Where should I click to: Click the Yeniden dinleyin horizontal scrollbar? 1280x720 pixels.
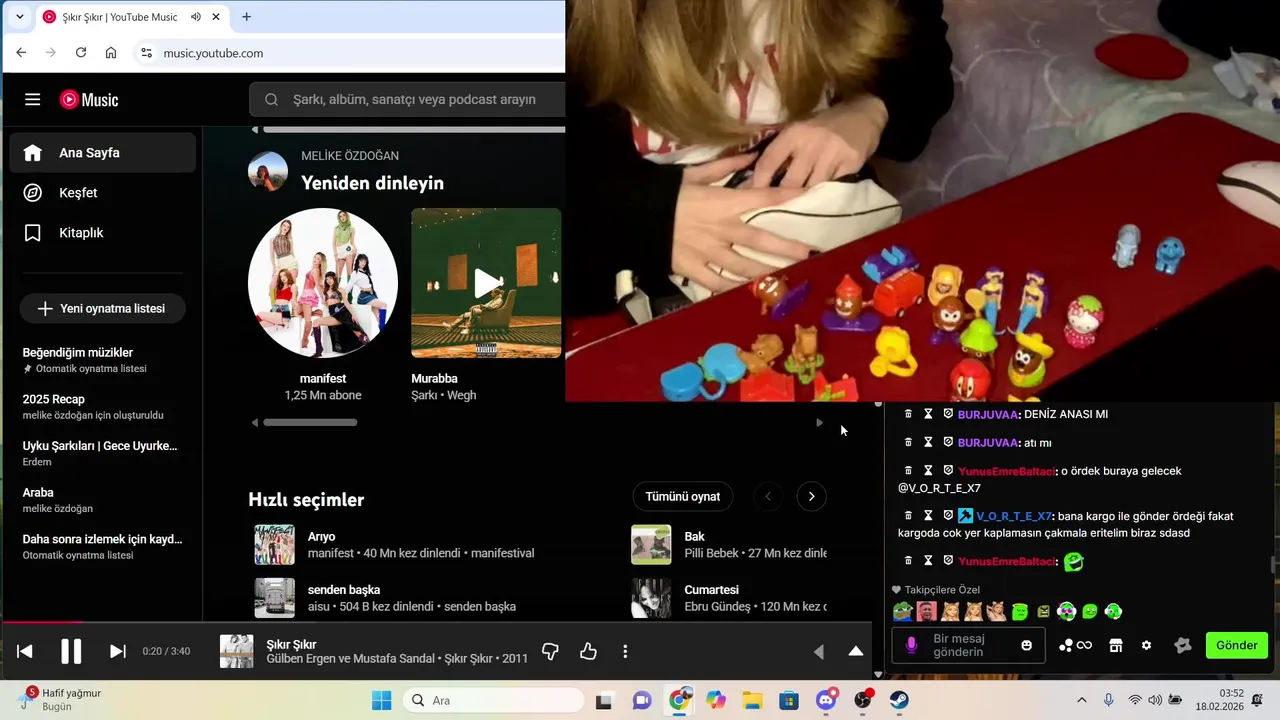(x=310, y=422)
